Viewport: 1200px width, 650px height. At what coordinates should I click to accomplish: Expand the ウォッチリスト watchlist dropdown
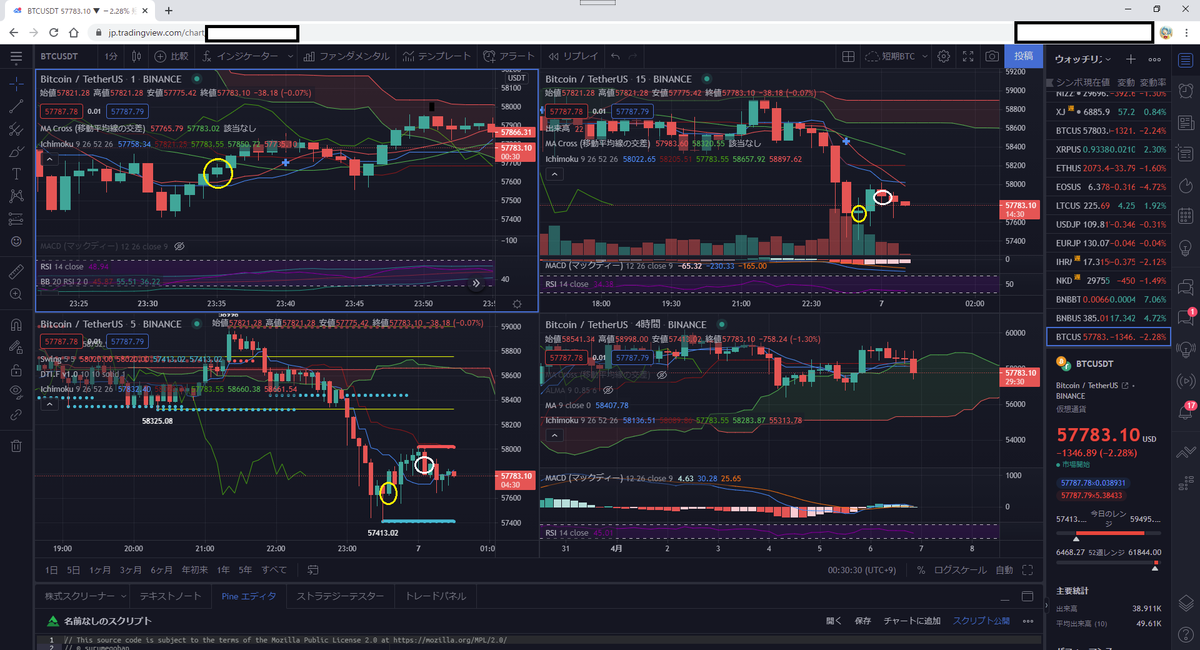[1081, 59]
